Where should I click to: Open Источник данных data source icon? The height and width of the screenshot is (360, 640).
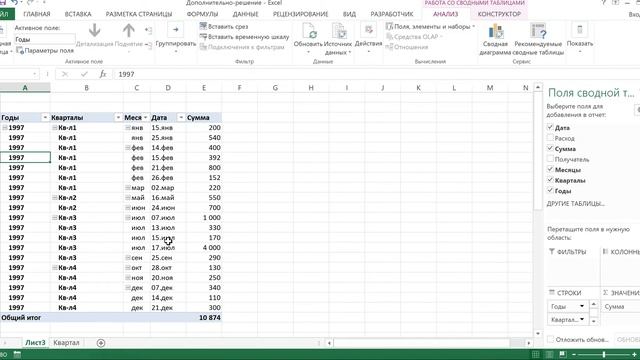[x=338, y=31]
